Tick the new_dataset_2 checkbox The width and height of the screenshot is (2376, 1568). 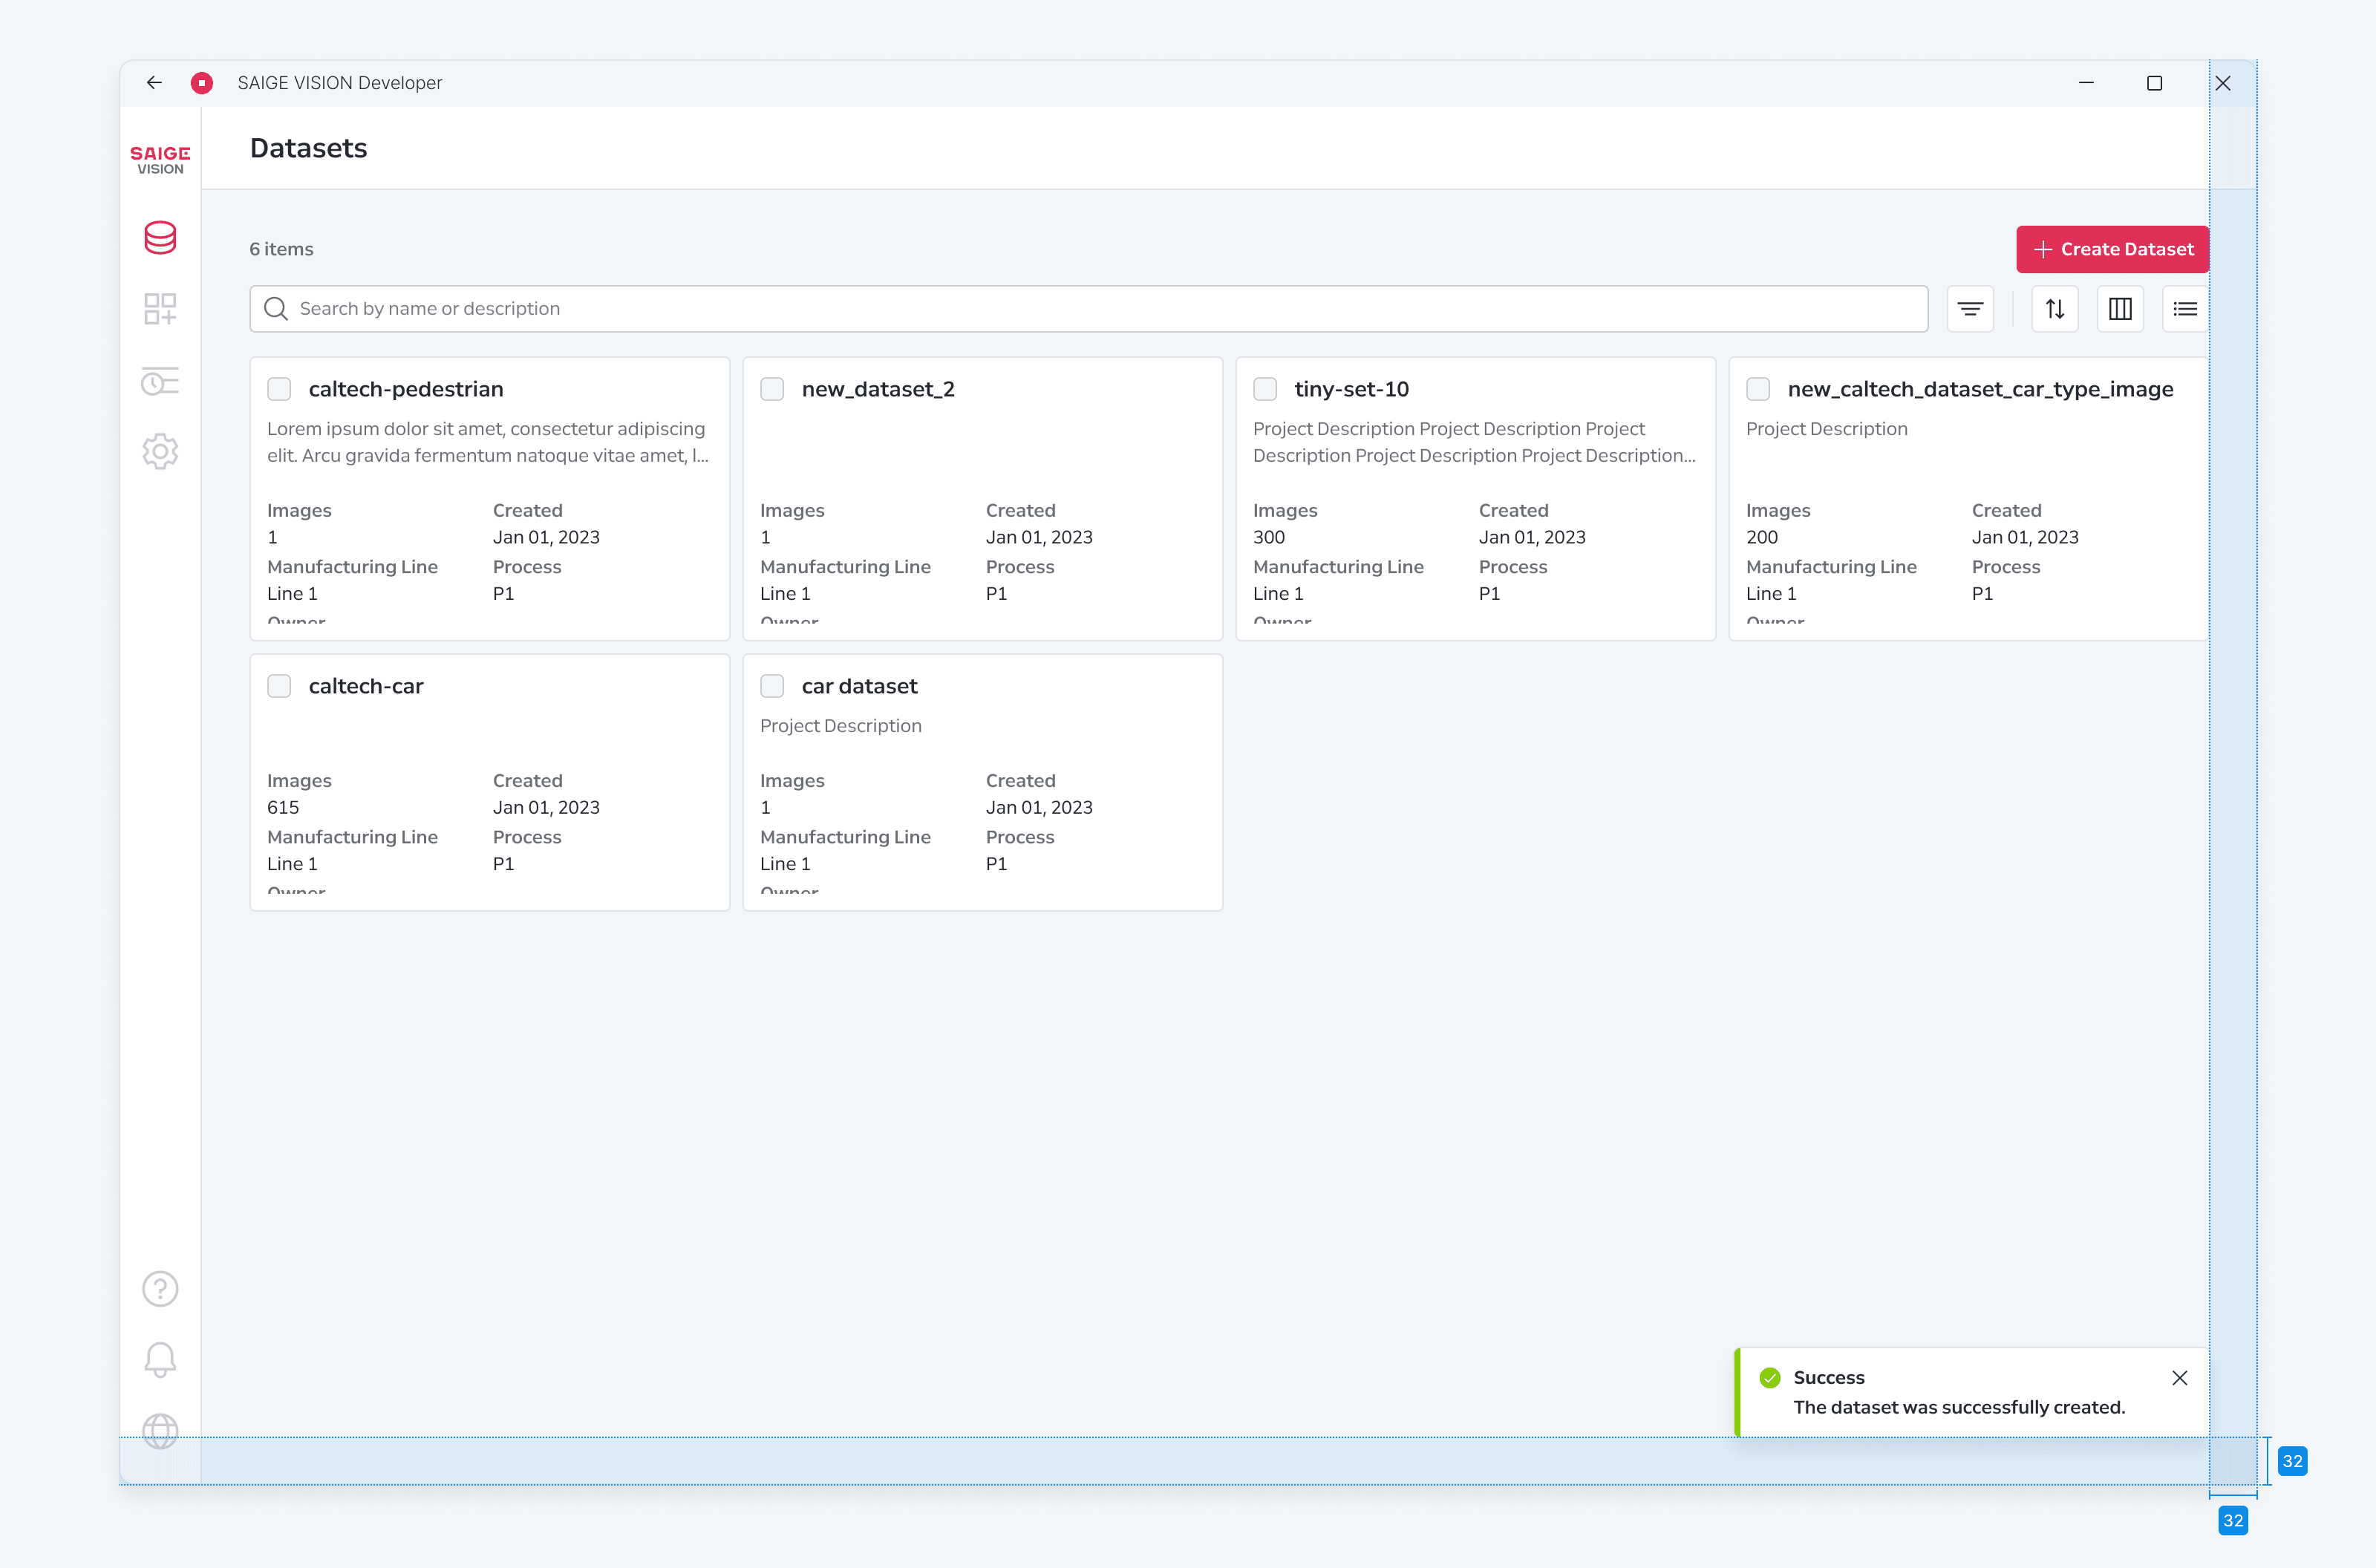pyautogui.click(x=772, y=389)
